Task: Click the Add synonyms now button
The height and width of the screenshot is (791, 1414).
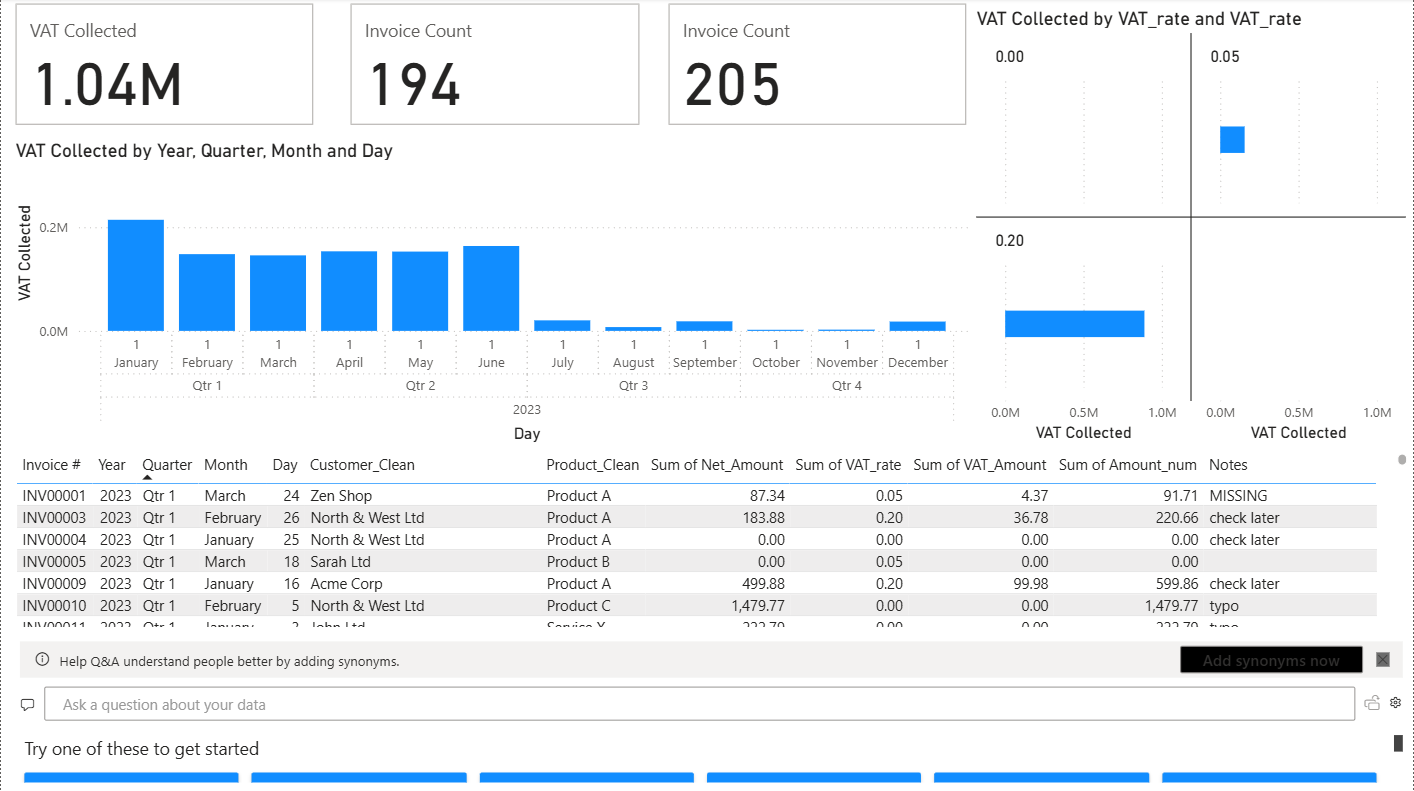Action: tap(1271, 659)
